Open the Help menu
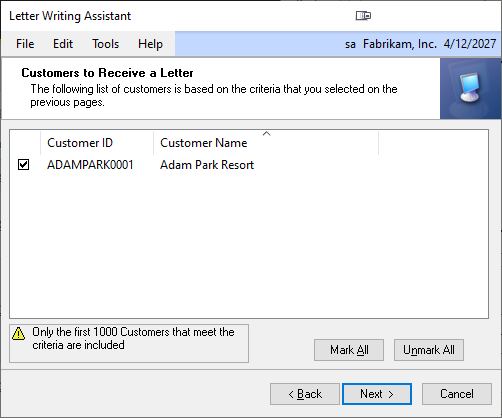This screenshot has height=418, width=502. coord(150,44)
